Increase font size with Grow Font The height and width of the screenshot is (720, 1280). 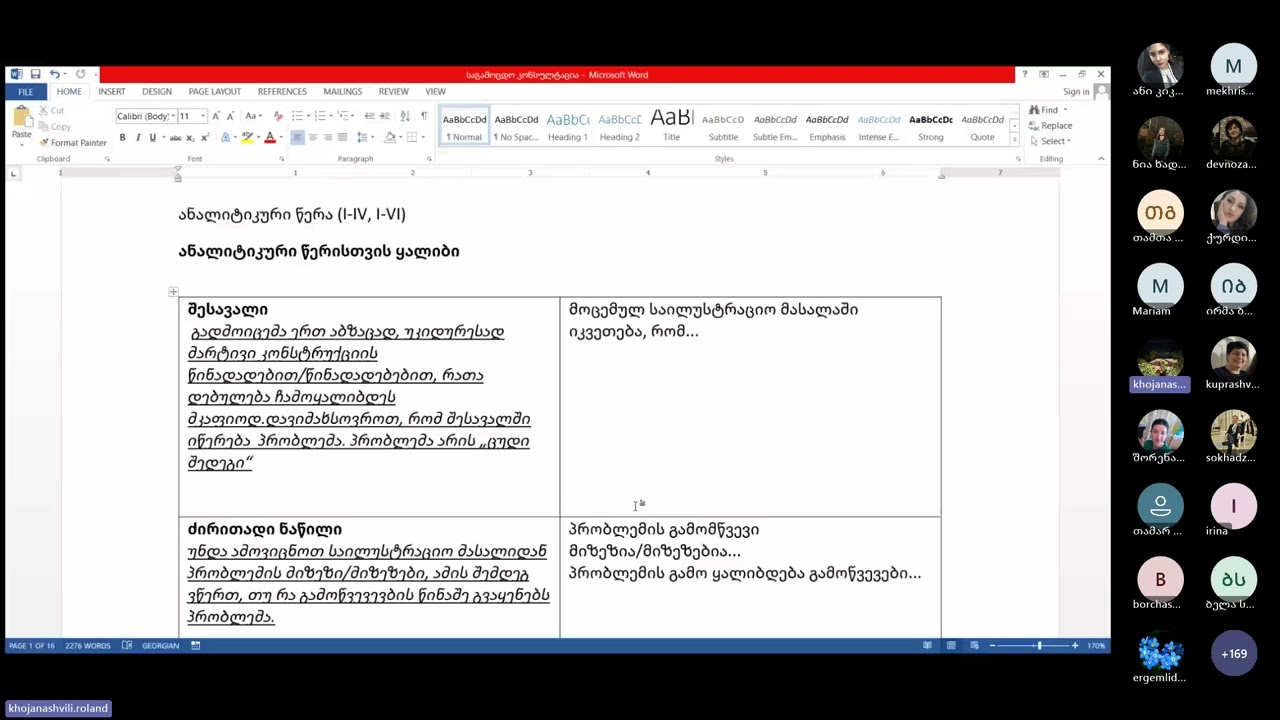pos(216,116)
